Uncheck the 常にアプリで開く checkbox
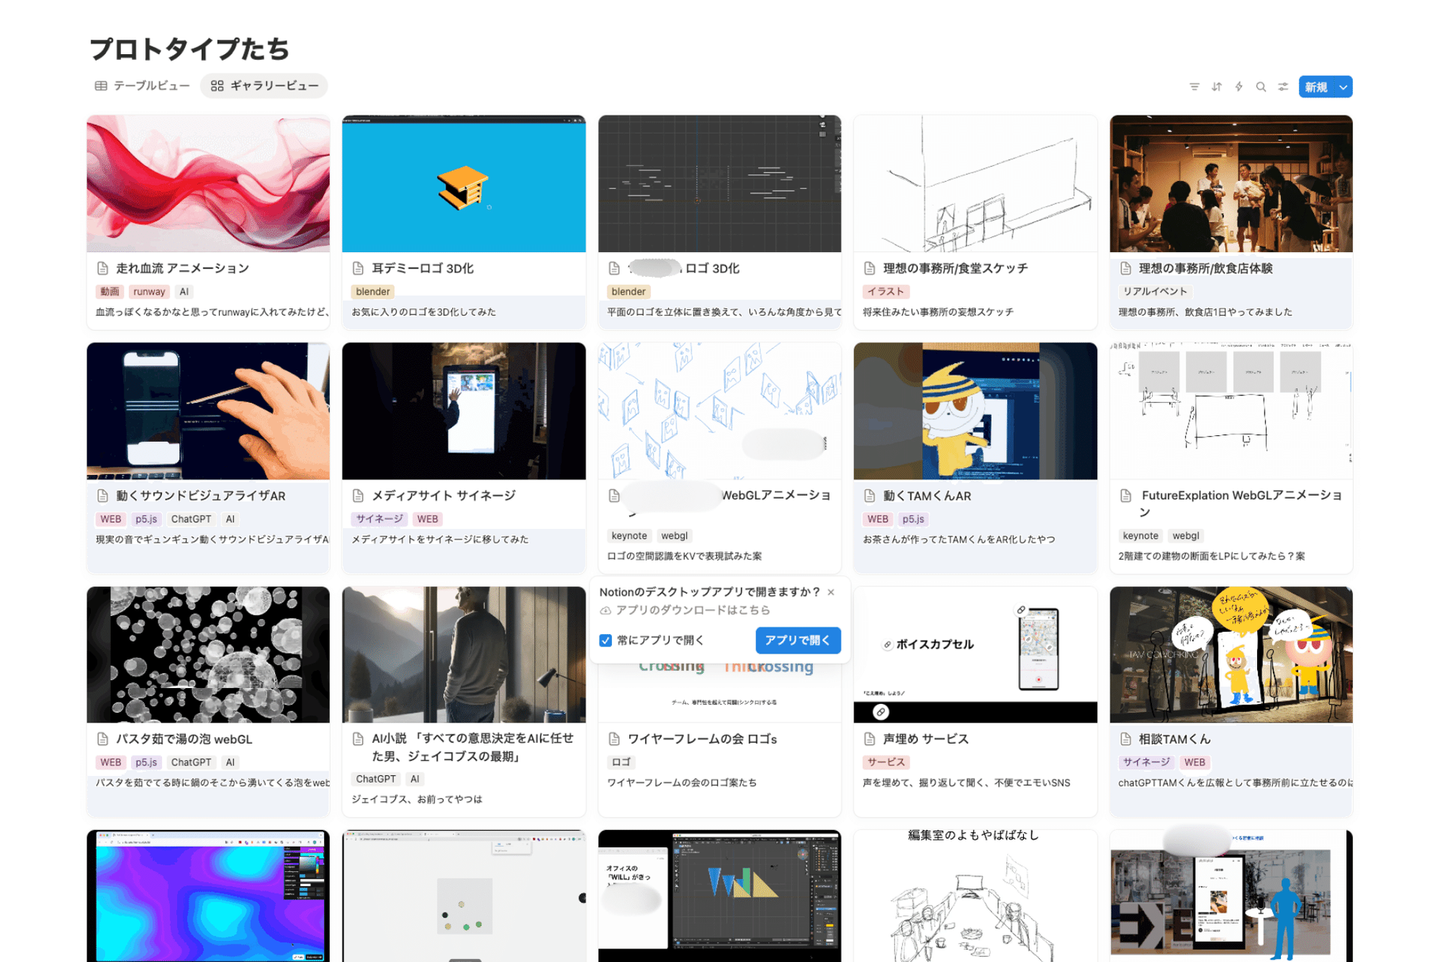 [605, 640]
